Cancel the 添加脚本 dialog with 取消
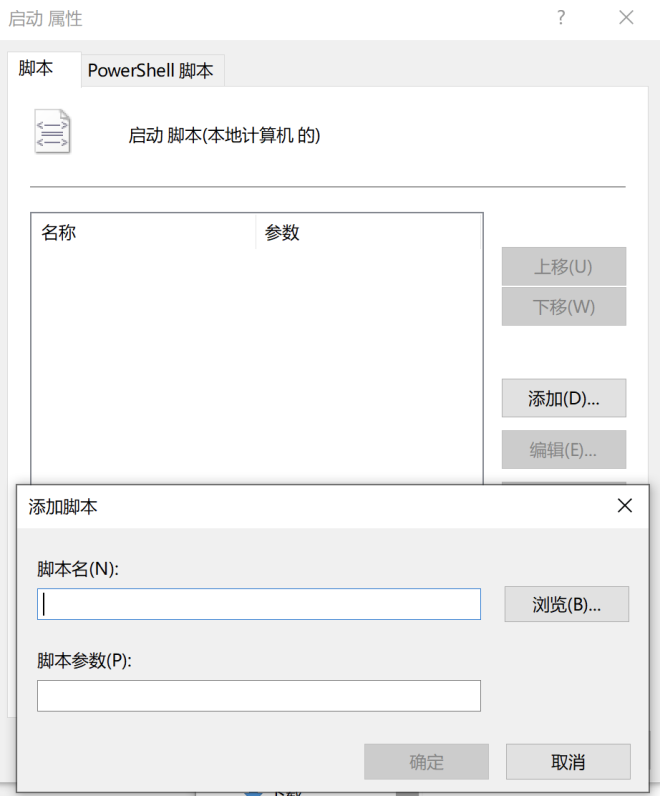The height and width of the screenshot is (796, 660). (568, 762)
